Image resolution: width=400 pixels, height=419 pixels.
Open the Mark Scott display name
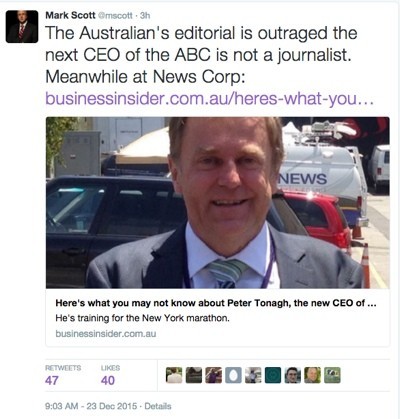pyautogui.click(x=70, y=15)
